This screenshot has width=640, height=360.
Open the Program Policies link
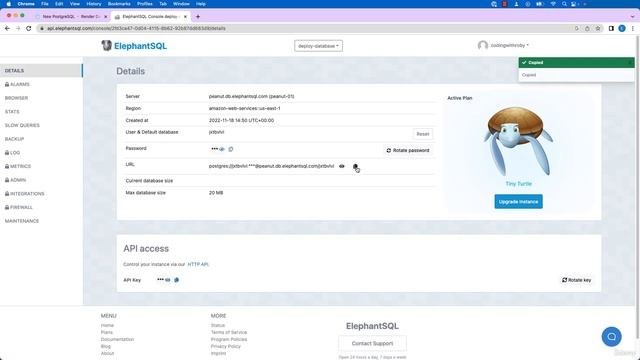pos(229,340)
